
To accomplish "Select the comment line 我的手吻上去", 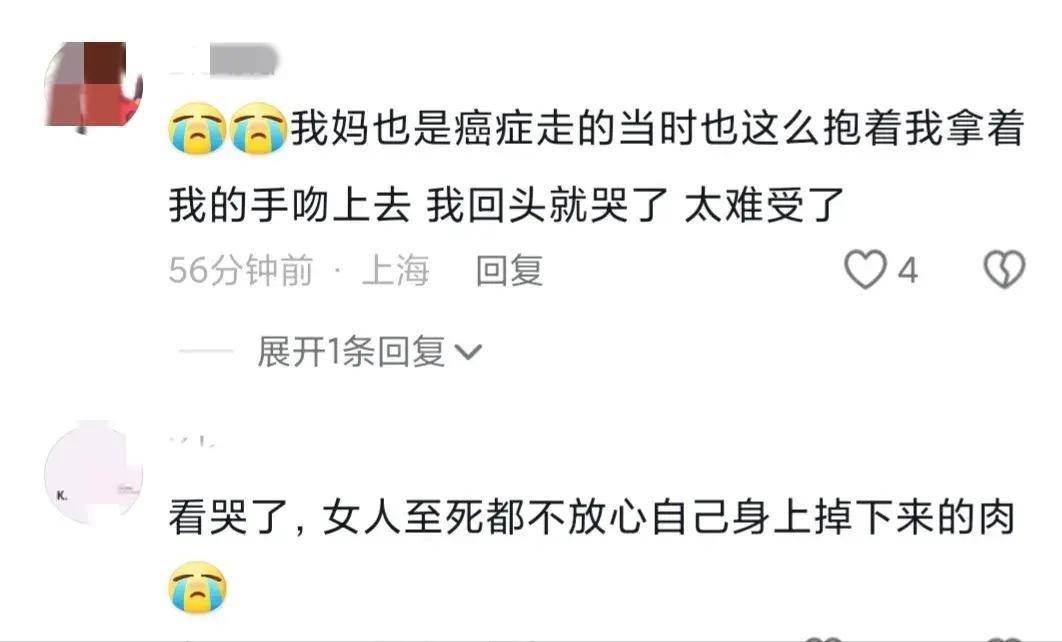I will [507, 206].
